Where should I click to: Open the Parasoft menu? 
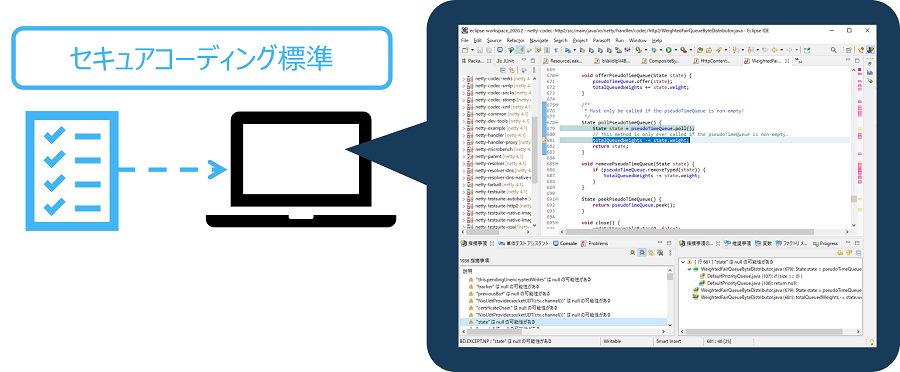click(602, 41)
